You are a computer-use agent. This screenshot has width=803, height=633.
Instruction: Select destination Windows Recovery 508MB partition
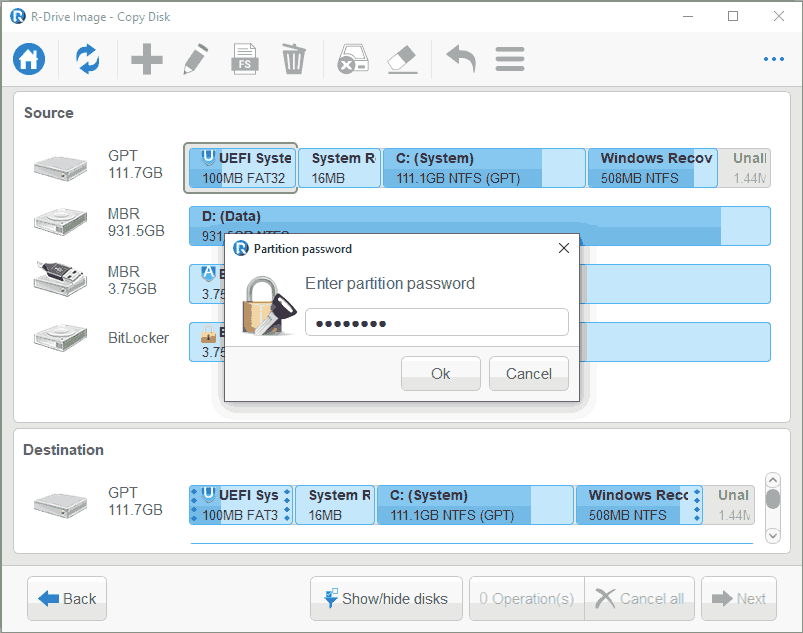point(639,505)
